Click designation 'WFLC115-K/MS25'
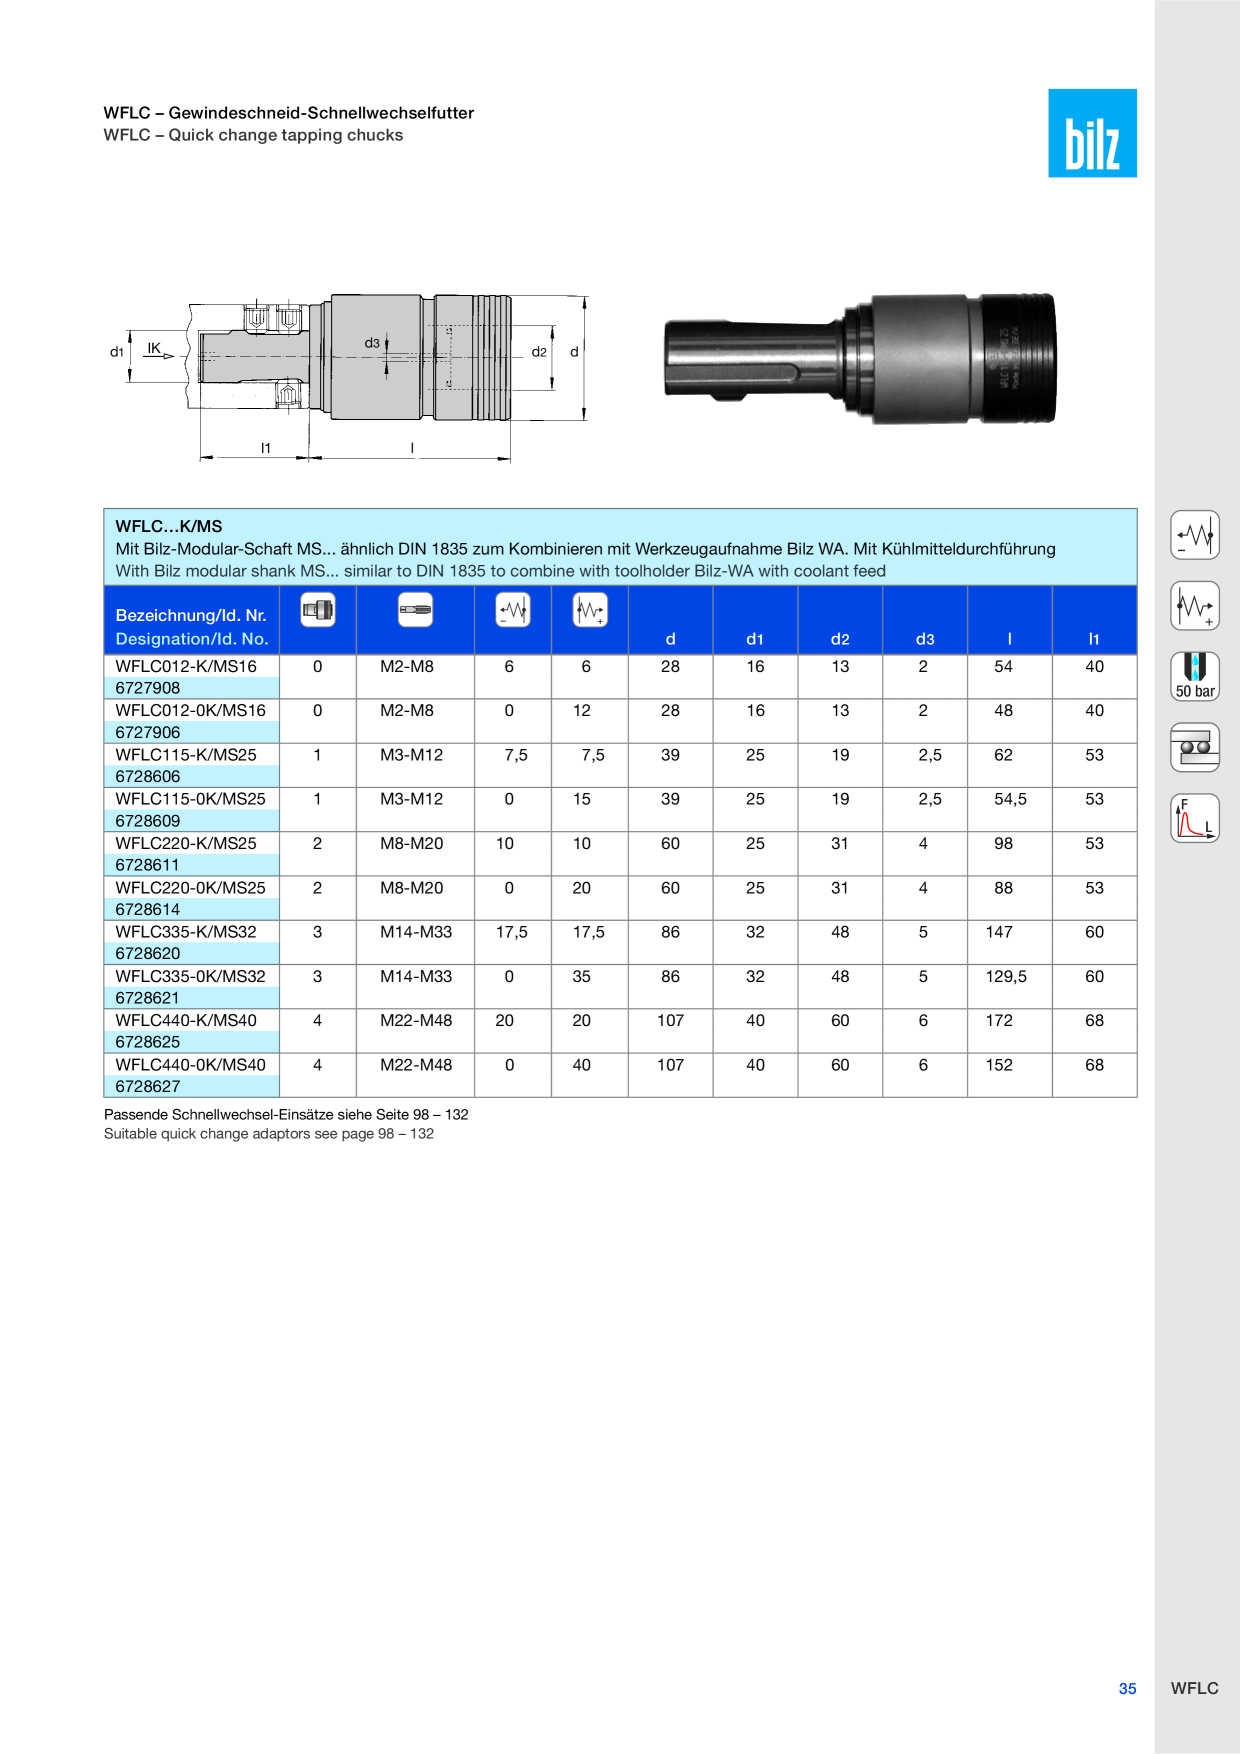Image resolution: width=1240 pixels, height=1754 pixels. pos(186,755)
